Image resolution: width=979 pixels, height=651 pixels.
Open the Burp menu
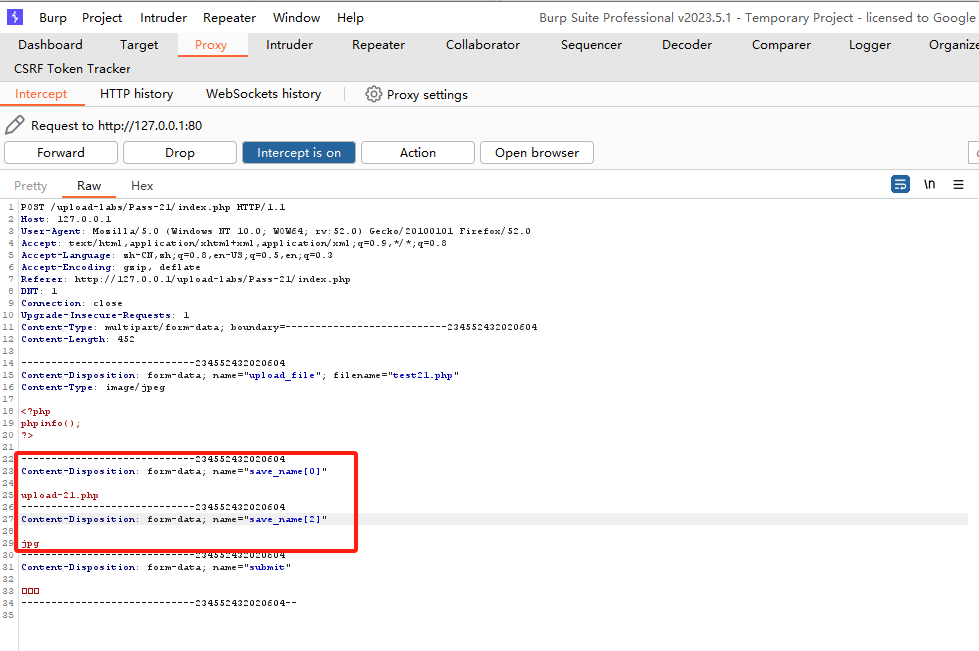tap(53, 17)
